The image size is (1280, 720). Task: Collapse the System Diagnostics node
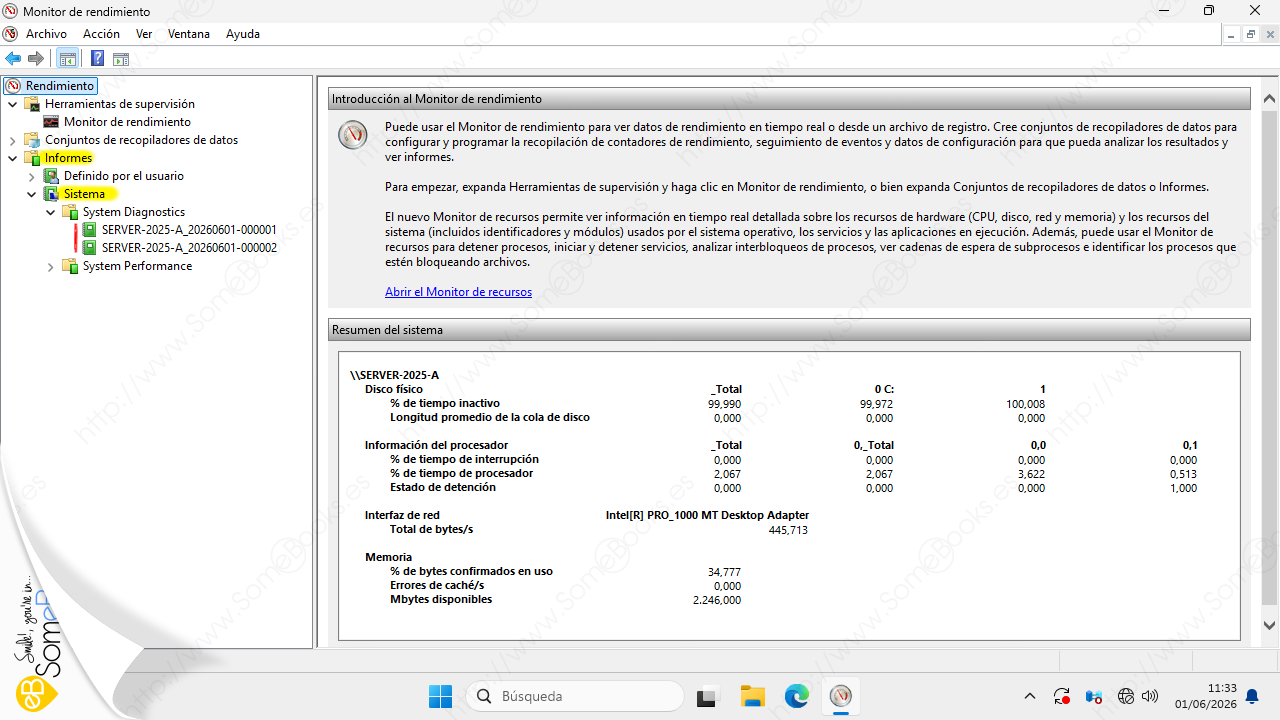(51, 212)
